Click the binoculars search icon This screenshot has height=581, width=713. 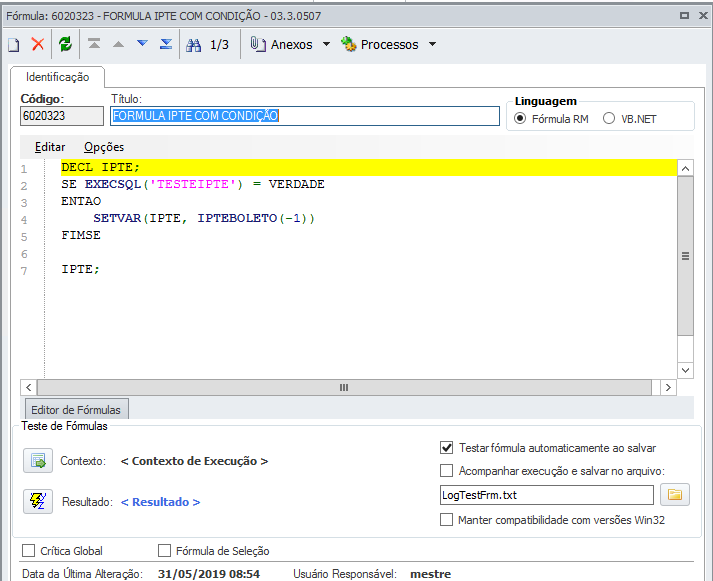click(x=194, y=45)
